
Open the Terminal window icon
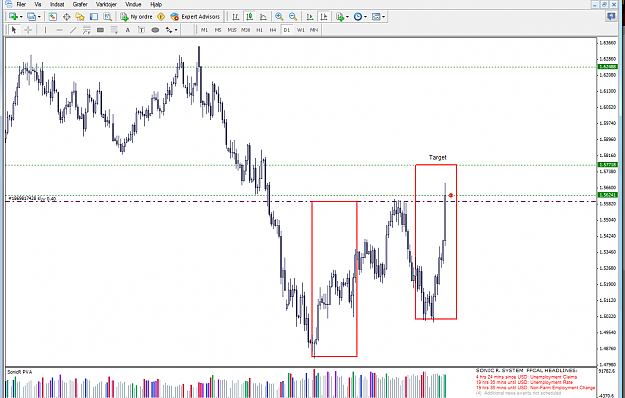point(94,17)
